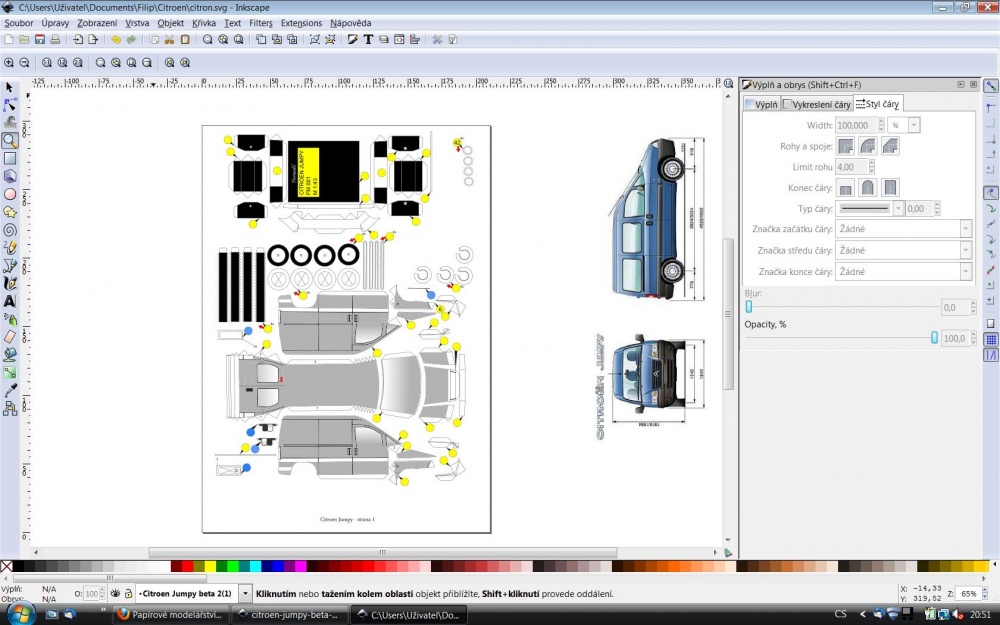Select the arrow Selector tool
The height and width of the screenshot is (625, 1000).
tap(10, 87)
